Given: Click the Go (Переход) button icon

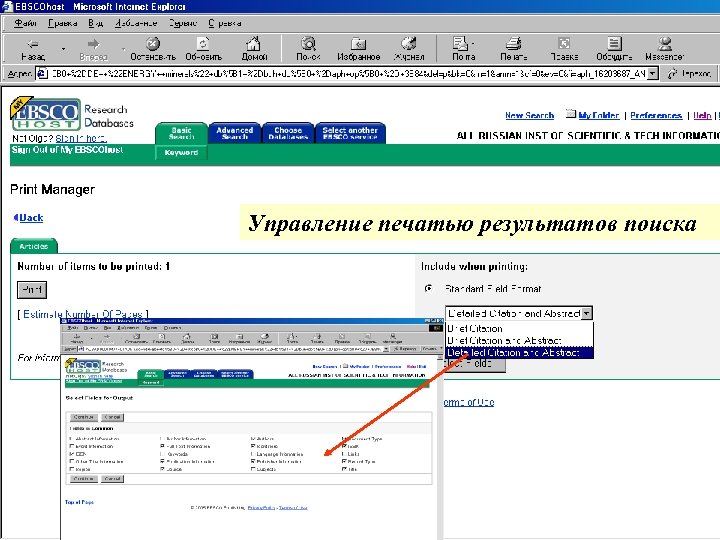Looking at the screenshot, I should 673,73.
